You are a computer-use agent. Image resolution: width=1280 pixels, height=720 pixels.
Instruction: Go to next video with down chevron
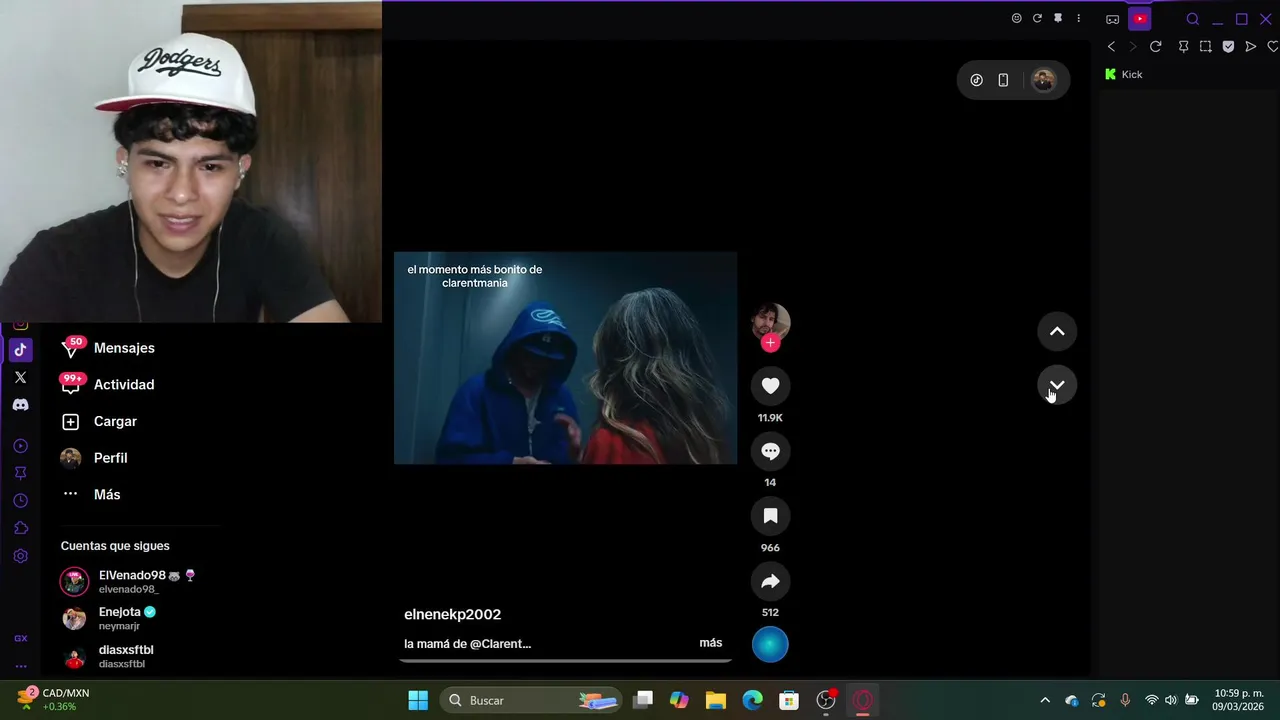tap(1057, 385)
